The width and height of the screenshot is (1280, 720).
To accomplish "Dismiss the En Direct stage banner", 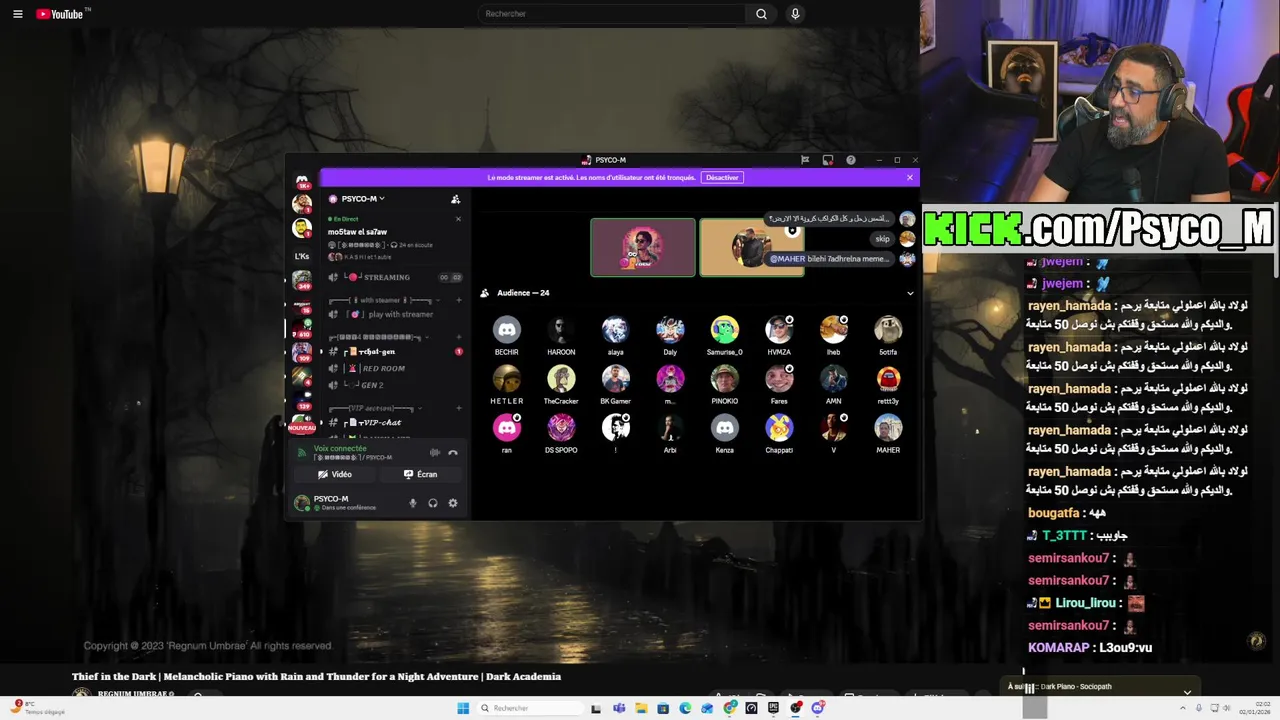I will click(458, 219).
